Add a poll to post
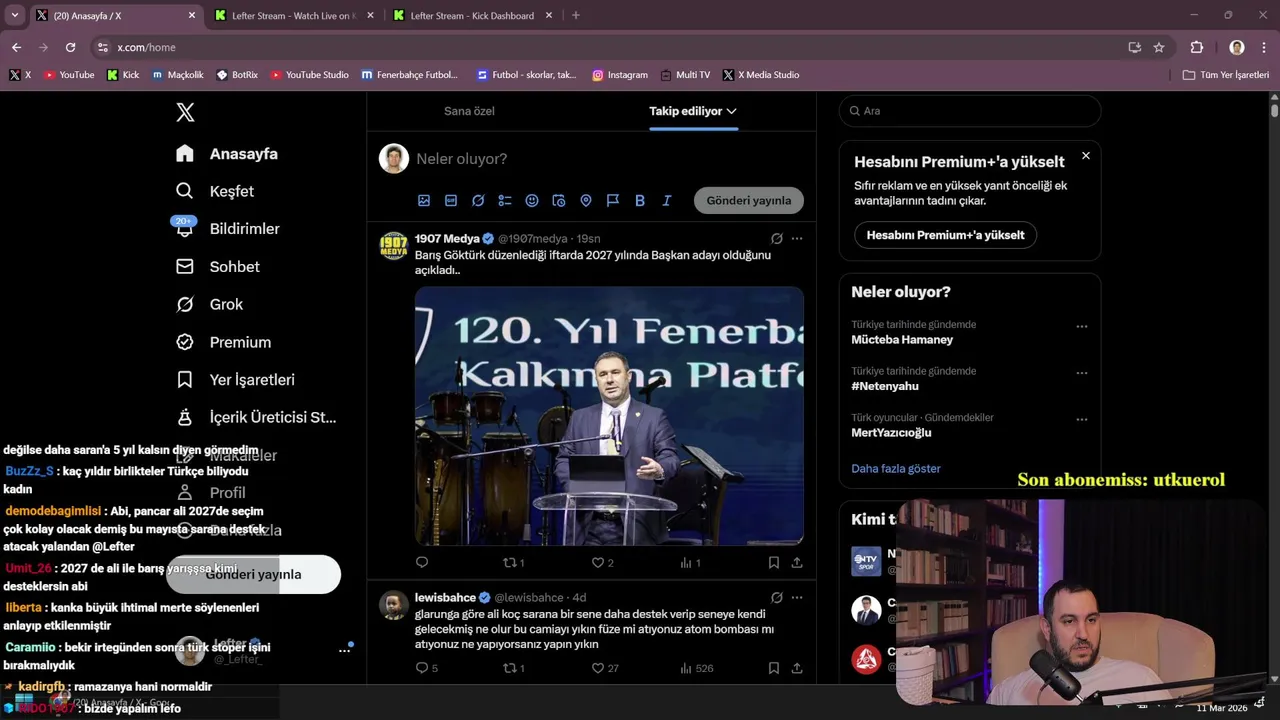The height and width of the screenshot is (720, 1280). [505, 201]
